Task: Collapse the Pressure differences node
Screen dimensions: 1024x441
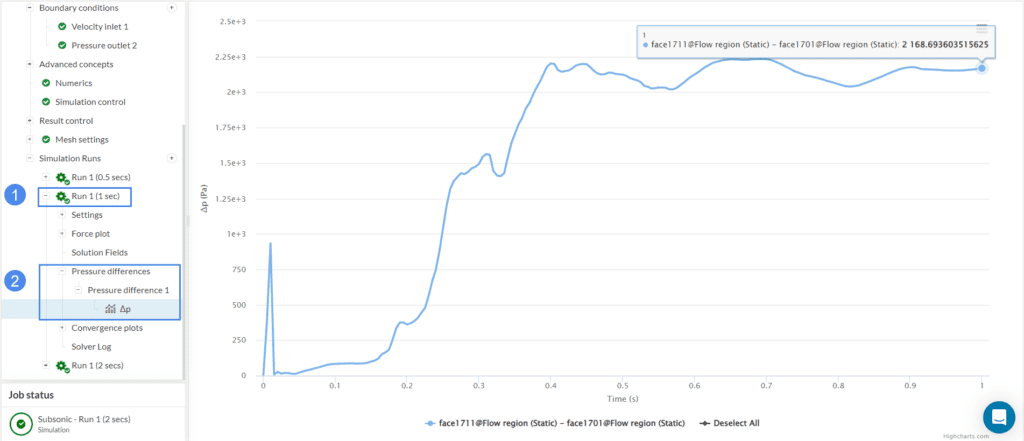Action: point(62,271)
